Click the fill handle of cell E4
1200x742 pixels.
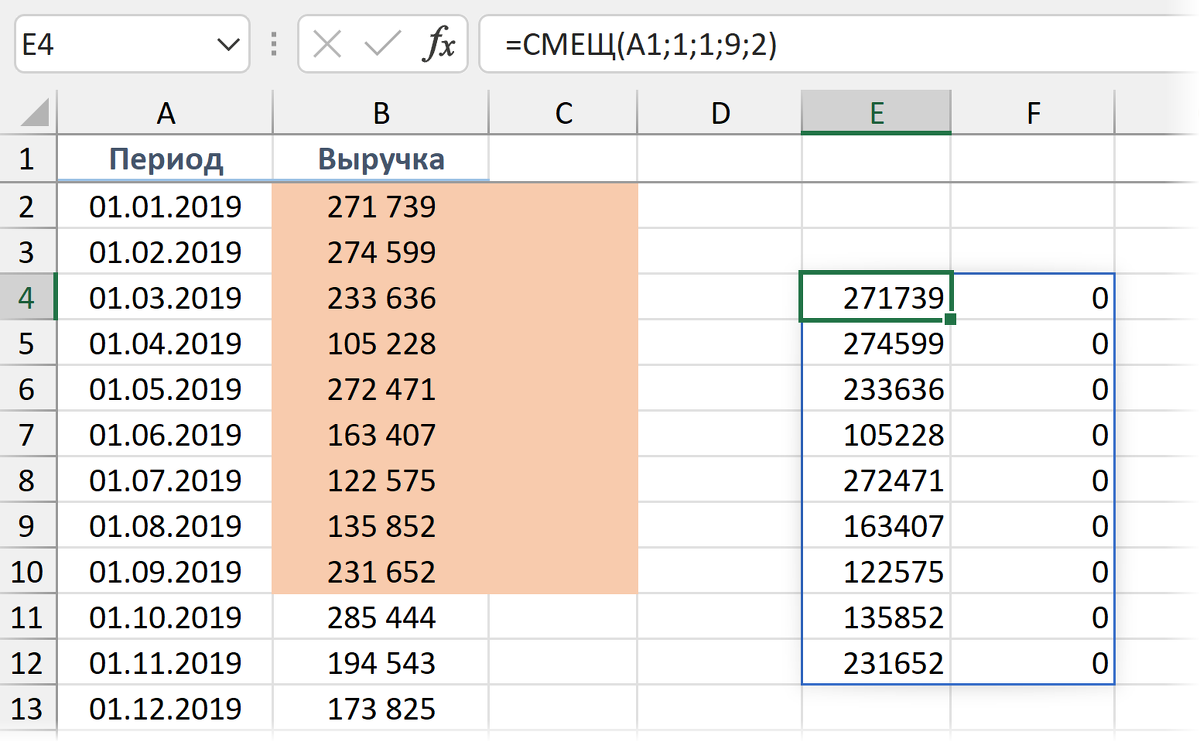click(950, 319)
